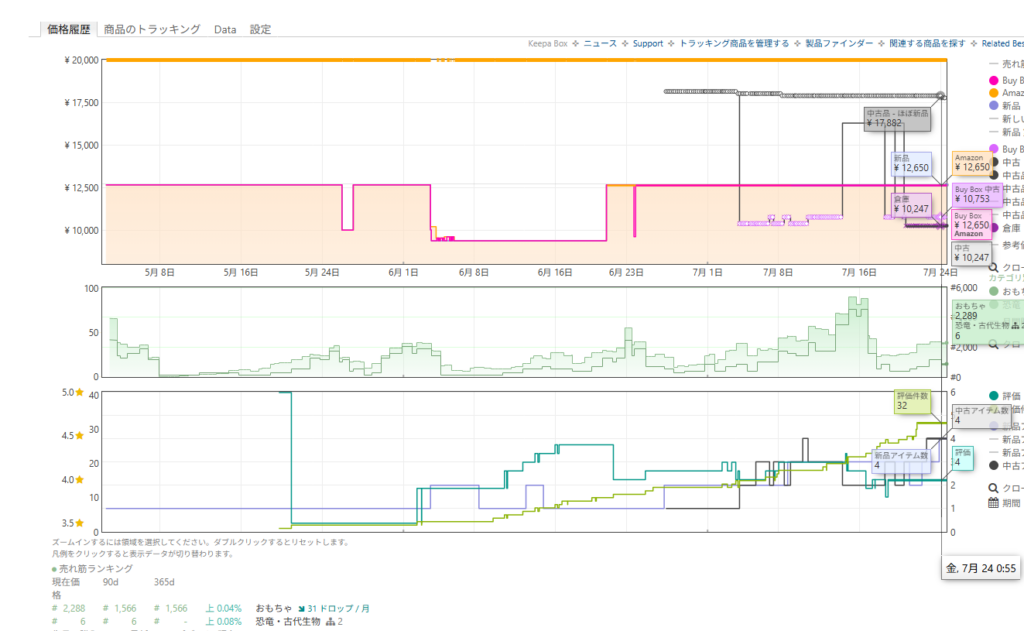The width and height of the screenshot is (1024, 631).
Task: Toggle the 参考価 legend entry
Action: click(1006, 245)
